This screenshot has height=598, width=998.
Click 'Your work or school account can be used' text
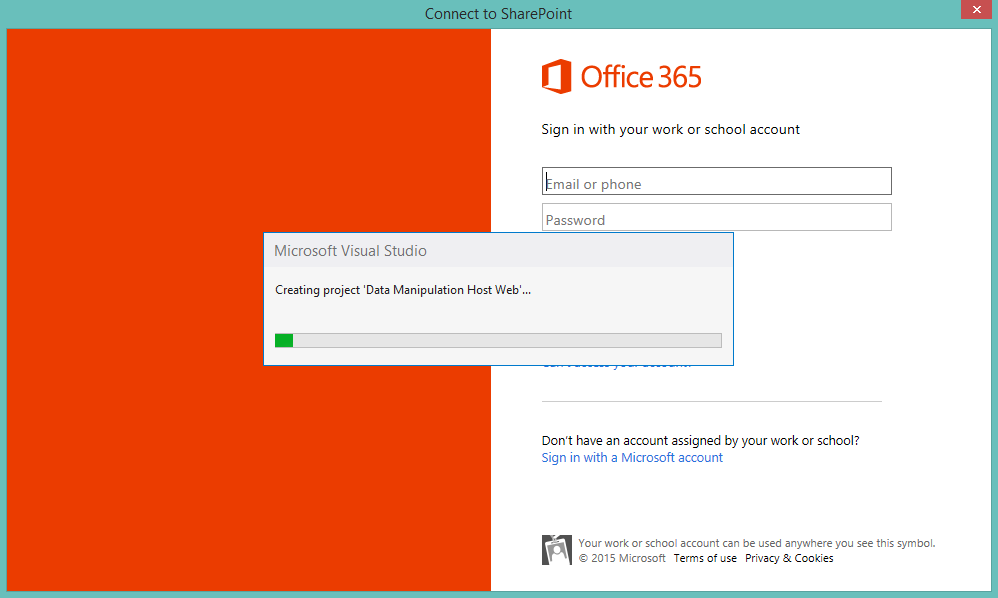(757, 543)
